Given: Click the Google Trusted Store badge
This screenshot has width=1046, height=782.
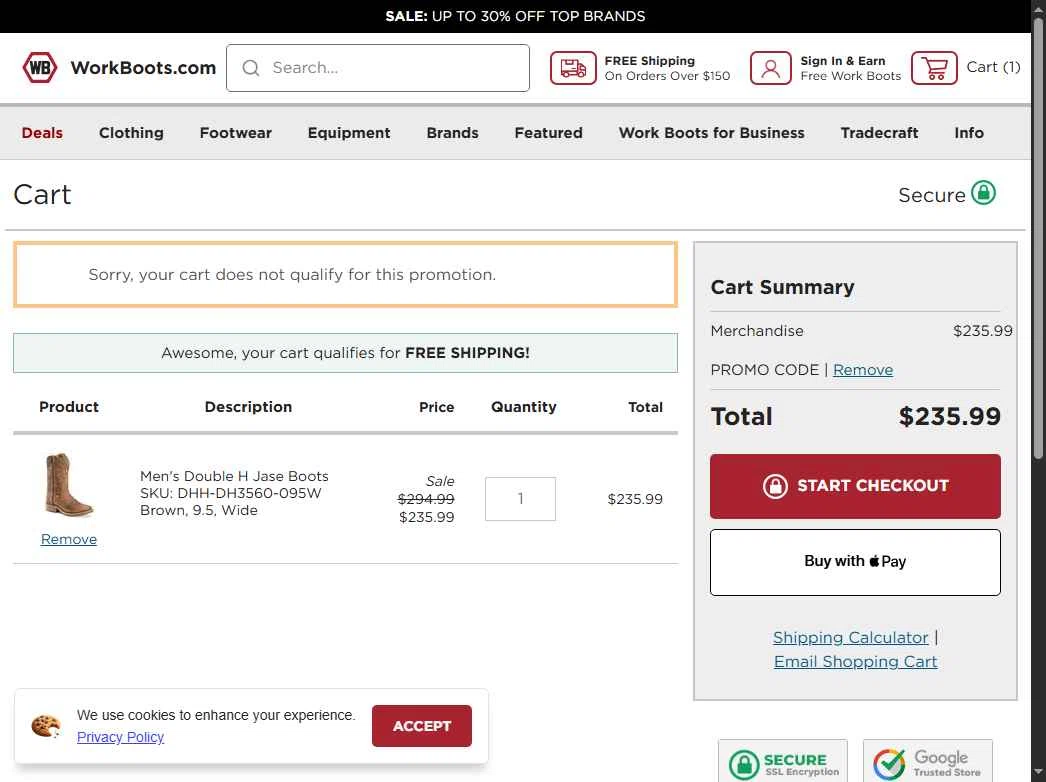Looking at the screenshot, I should pos(927,761).
